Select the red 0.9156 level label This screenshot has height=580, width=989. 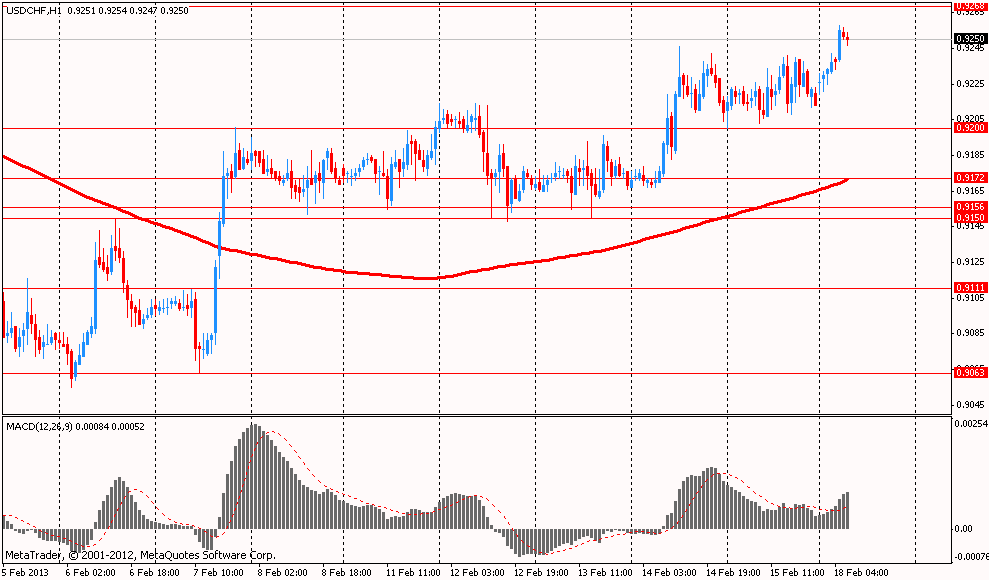971,207
